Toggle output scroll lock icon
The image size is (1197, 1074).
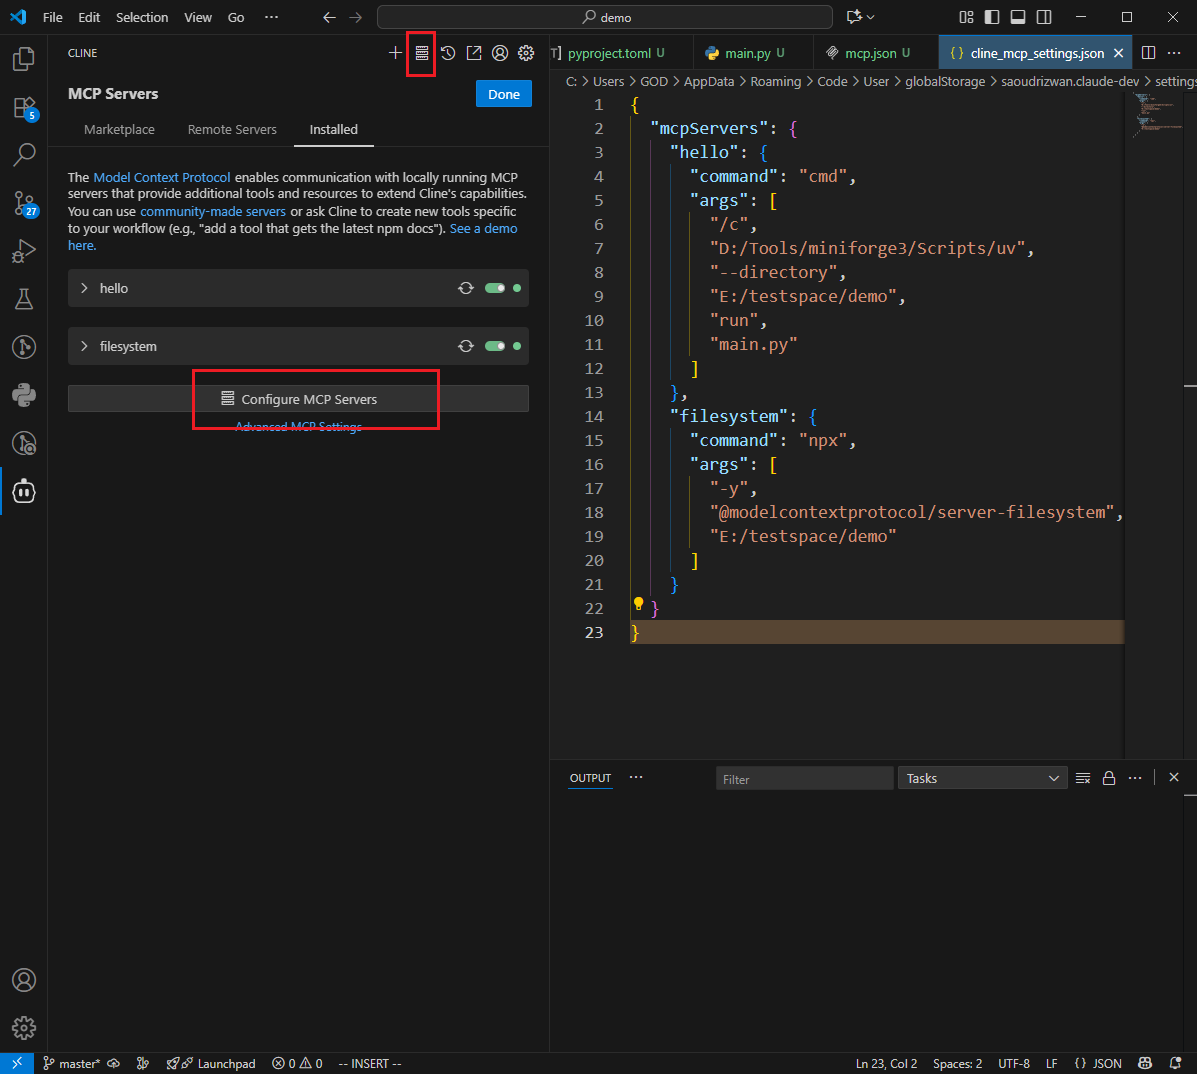click(1109, 778)
